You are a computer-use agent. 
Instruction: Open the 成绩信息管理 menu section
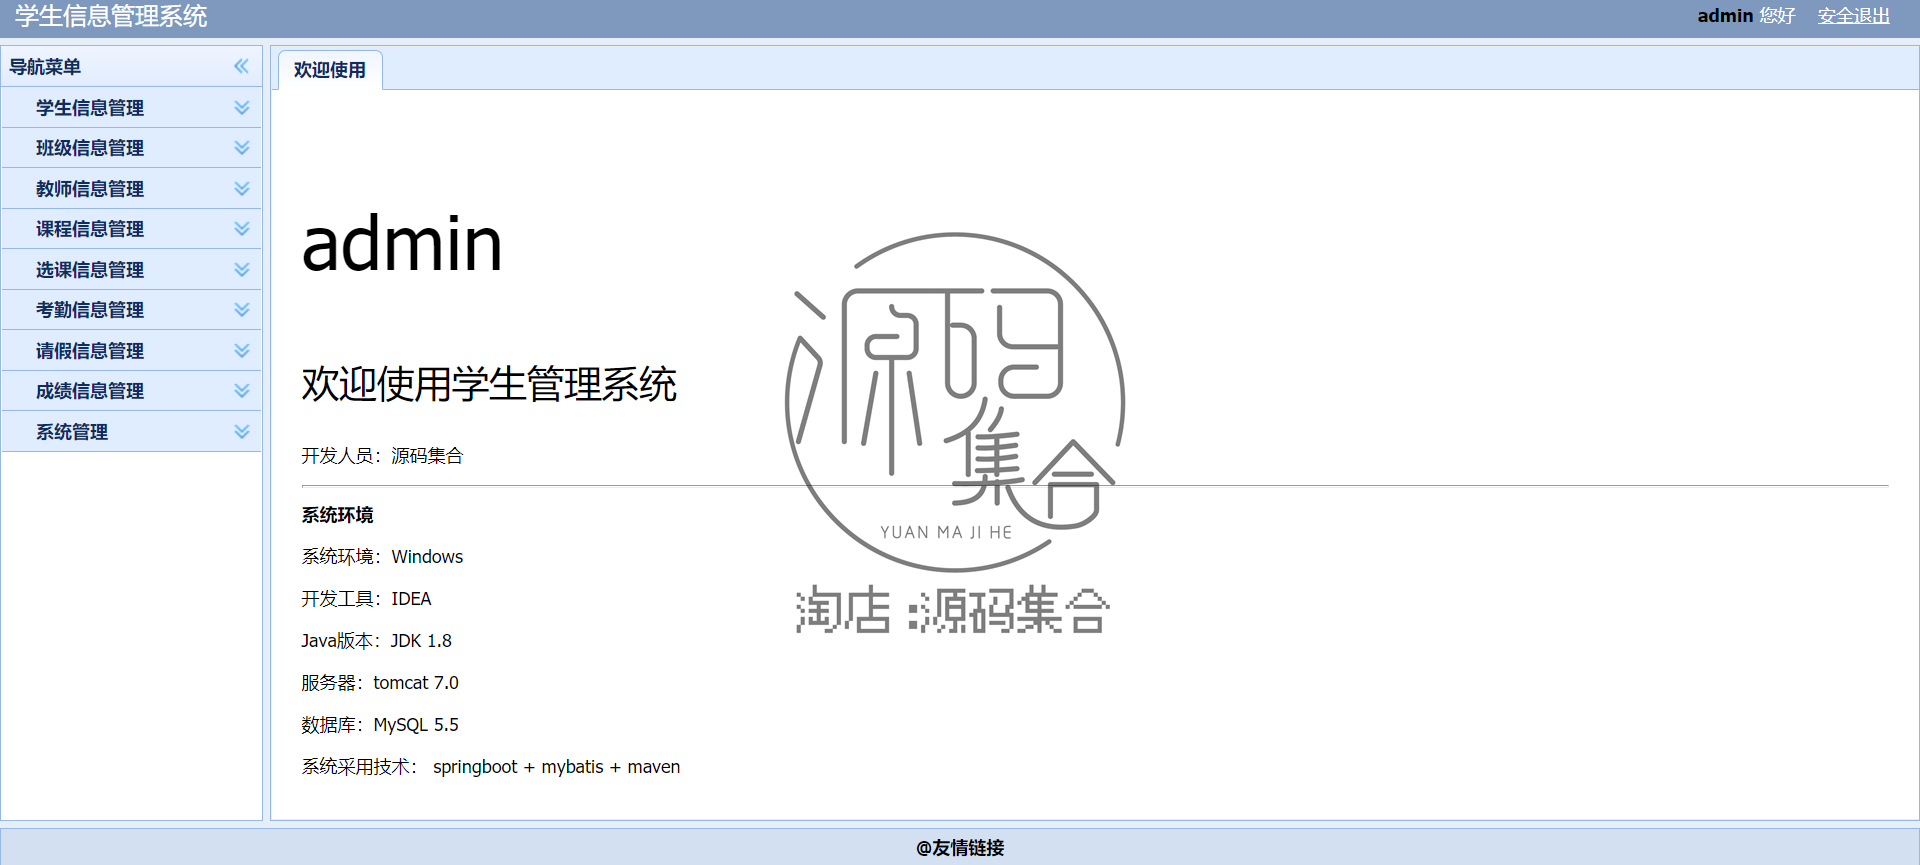tap(132, 390)
